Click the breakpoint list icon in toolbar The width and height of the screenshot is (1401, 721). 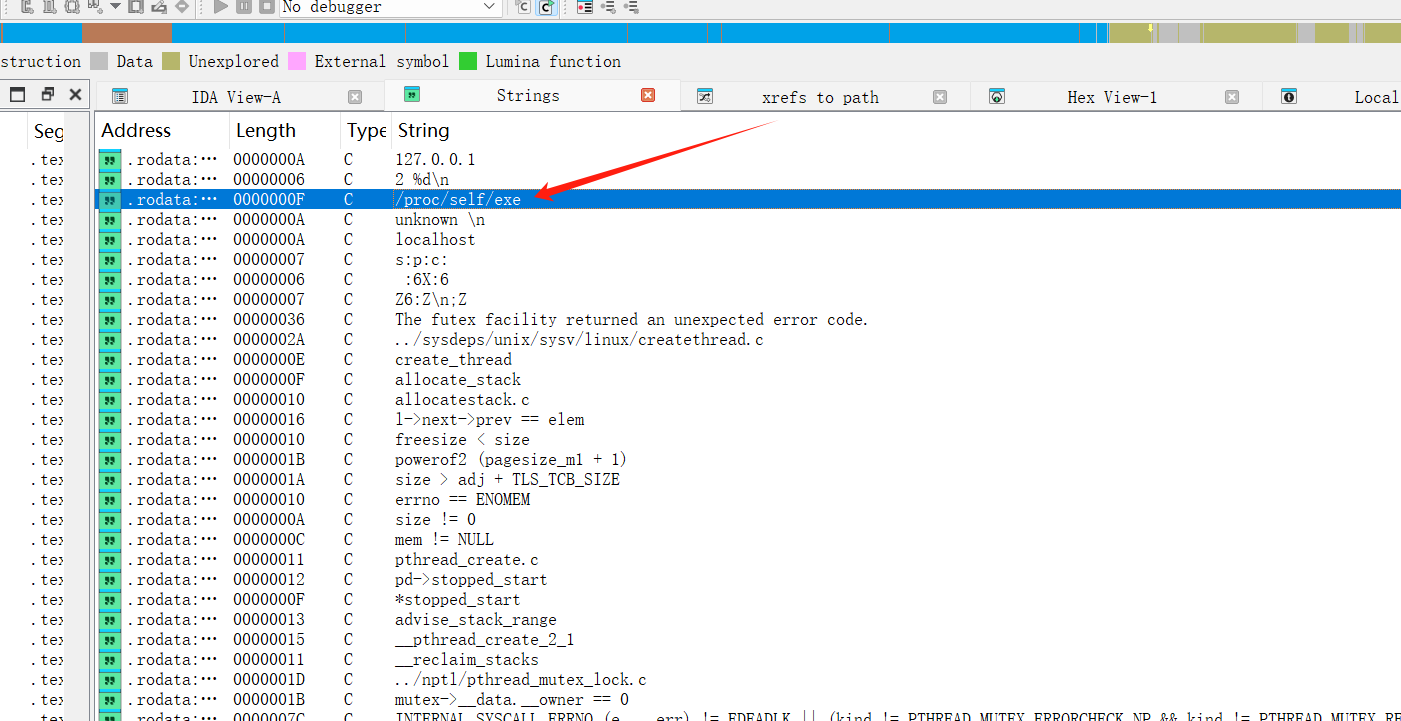point(584,7)
